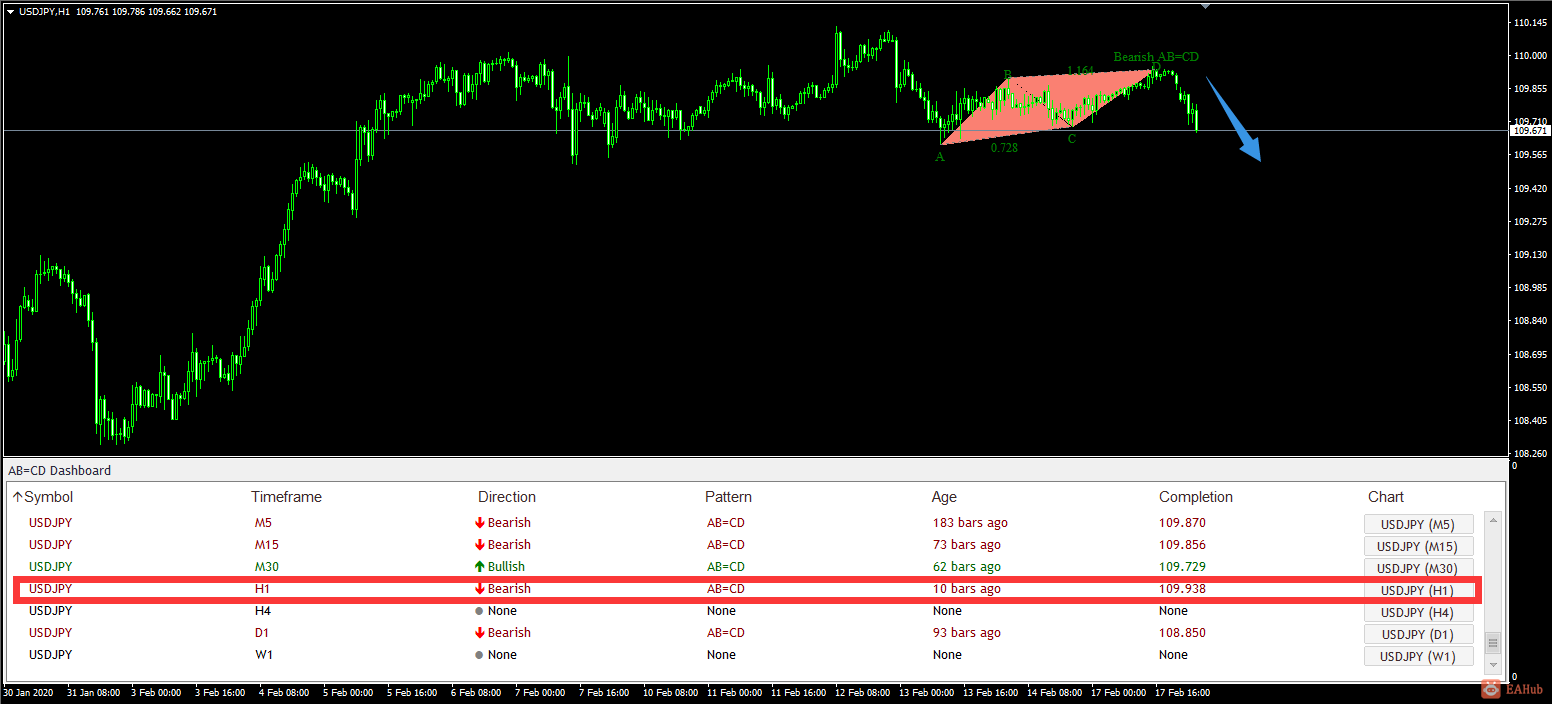Image resolution: width=1552 pixels, height=704 pixels.
Task: Click the Chart column header
Action: (1386, 497)
